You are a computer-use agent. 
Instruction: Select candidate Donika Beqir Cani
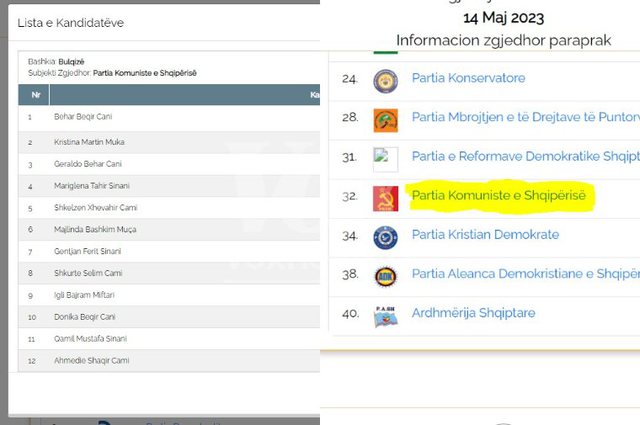coord(84,317)
